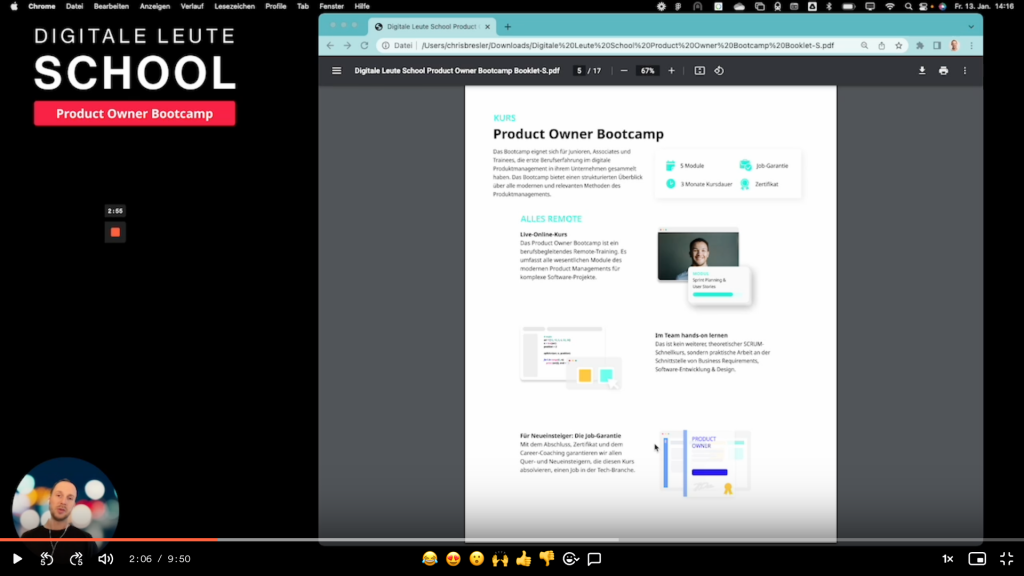Go back in Chrome
The image size is (1024, 576).
pos(330,46)
